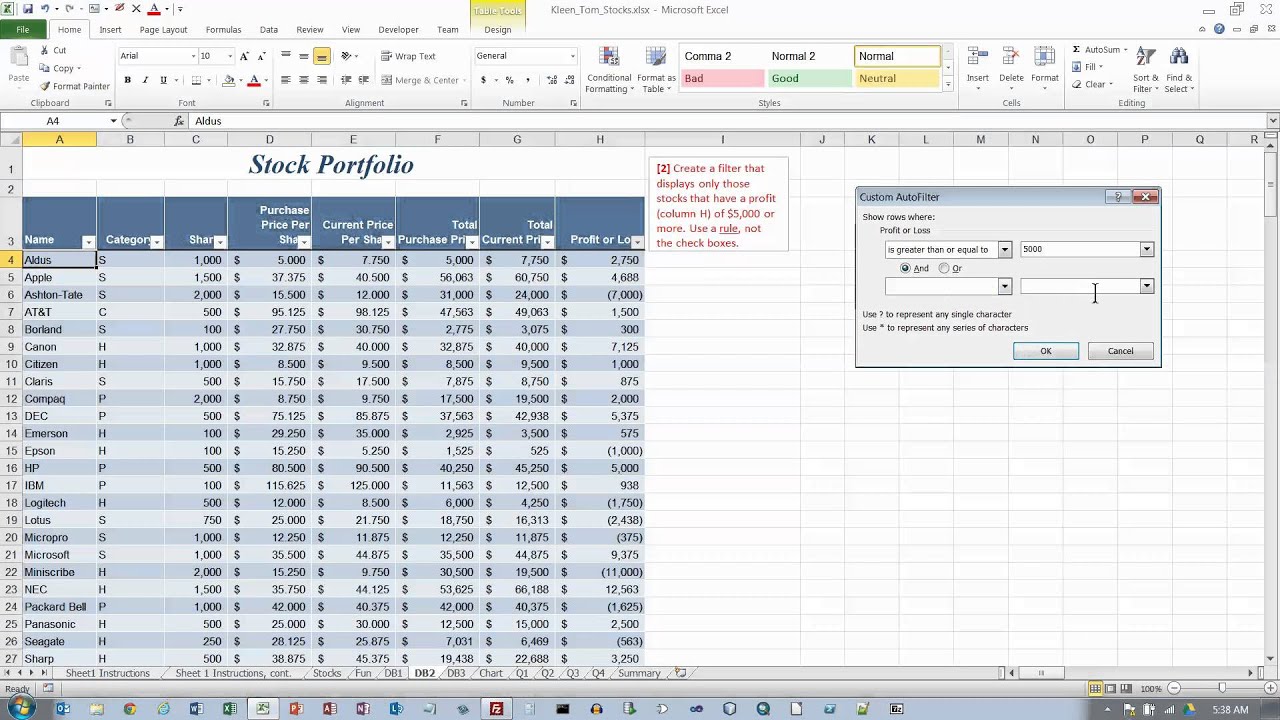1280x720 pixels.
Task: Open the Table Tools Design tab
Action: click(x=497, y=30)
